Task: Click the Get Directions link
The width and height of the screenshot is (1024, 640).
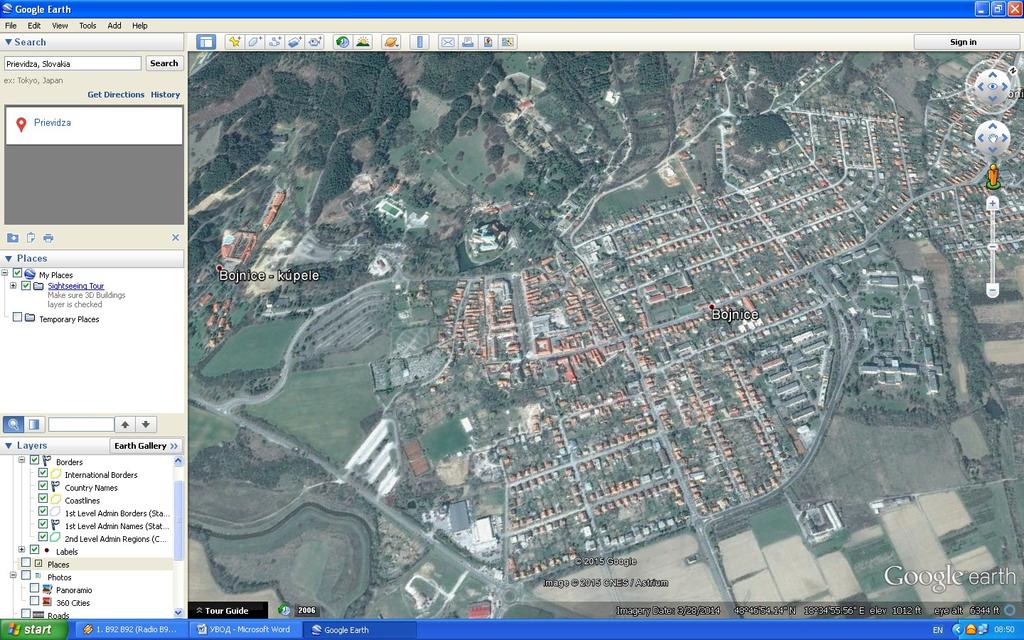Action: [x=116, y=95]
